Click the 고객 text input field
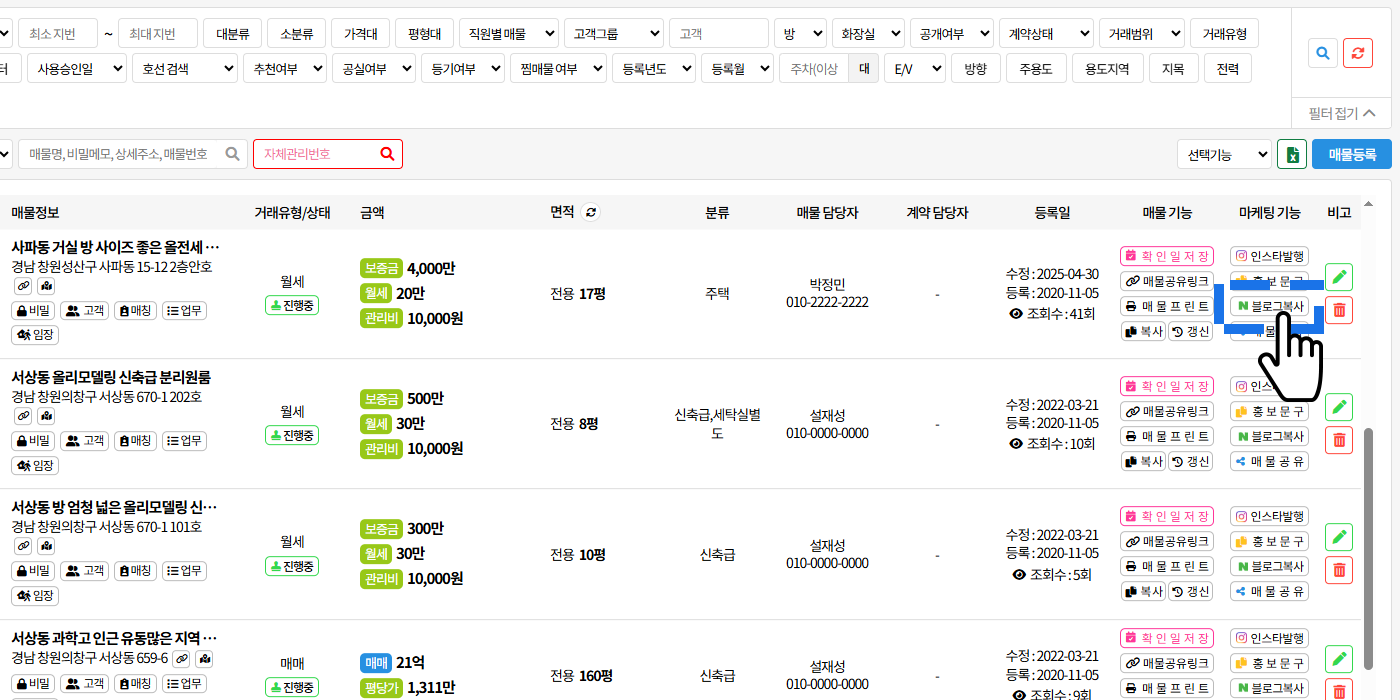This screenshot has width=1400, height=700. pyautogui.click(x=718, y=33)
